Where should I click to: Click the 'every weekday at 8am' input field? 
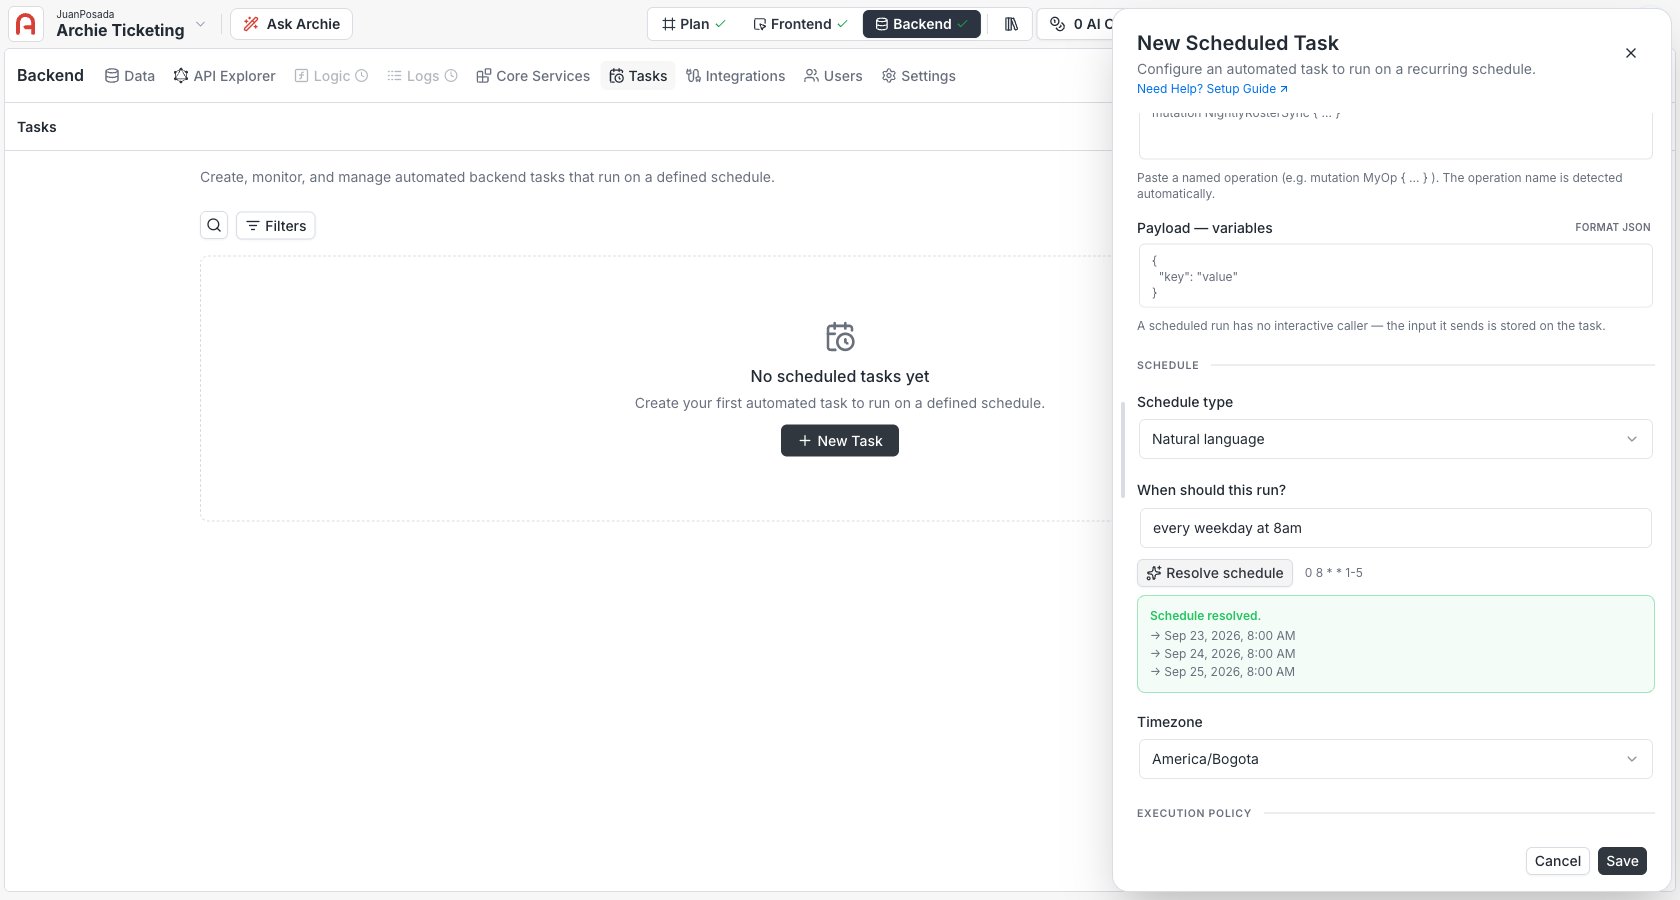[x=1395, y=528]
